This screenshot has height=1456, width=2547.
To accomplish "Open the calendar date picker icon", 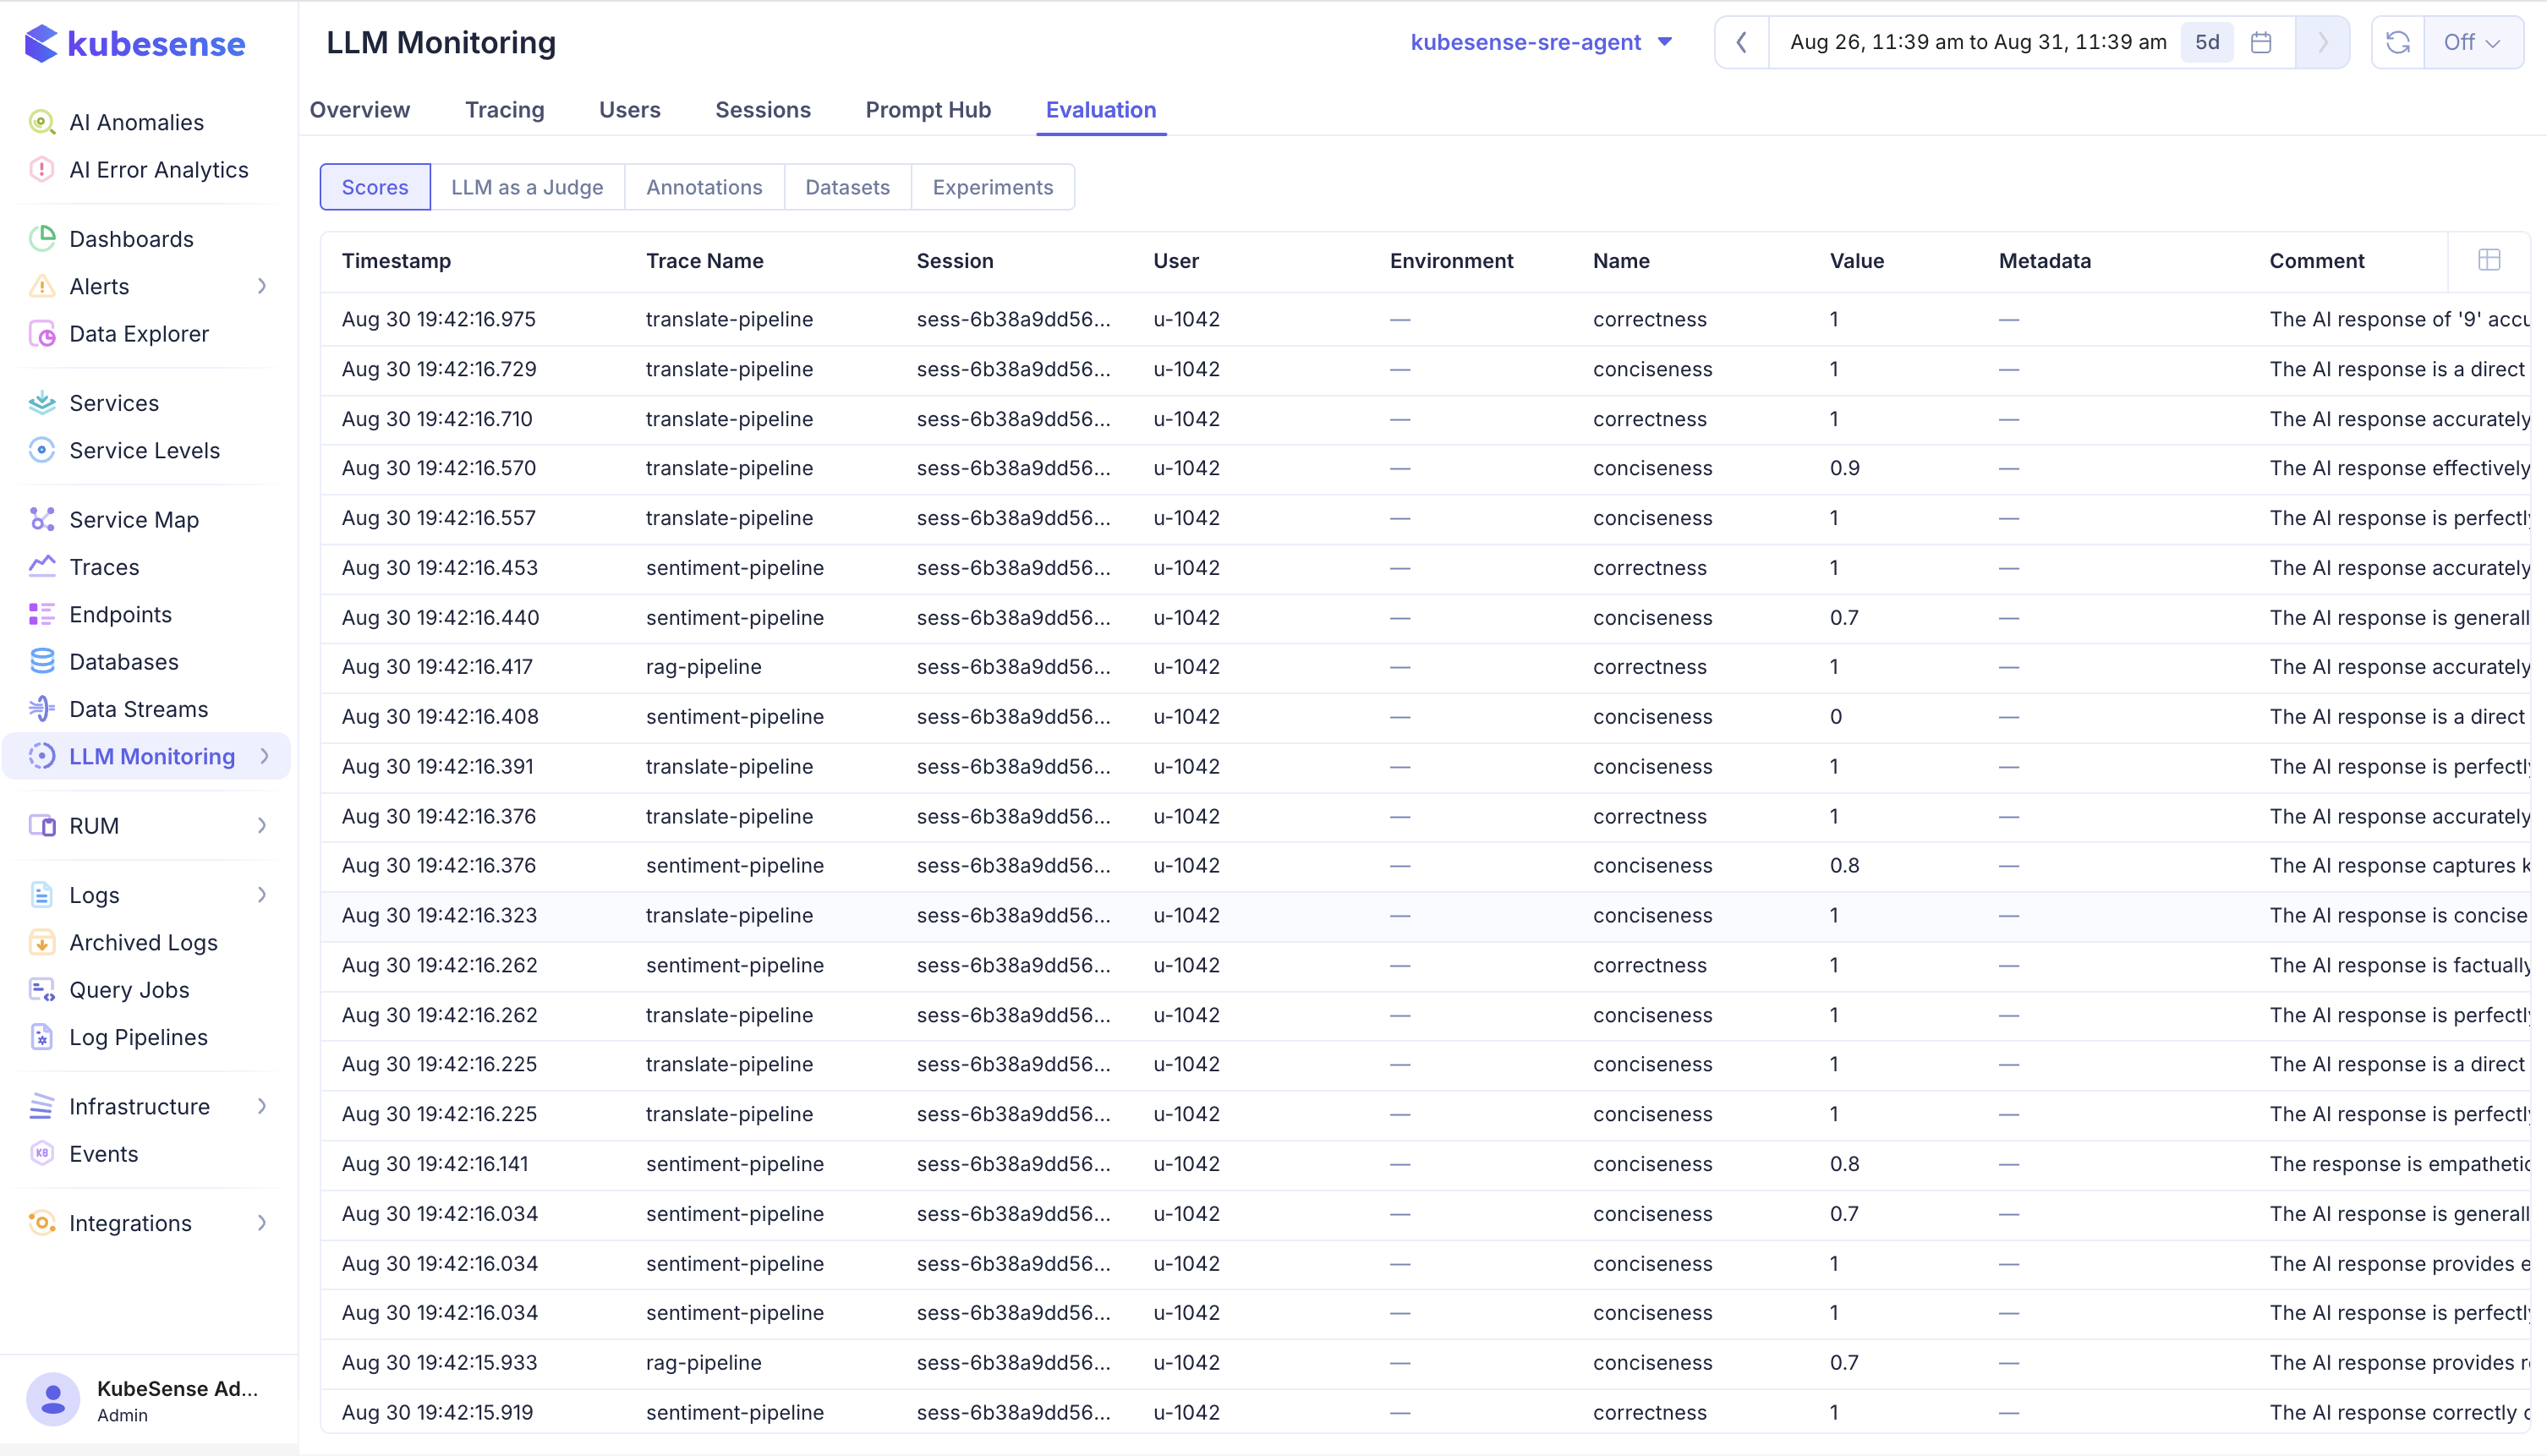I will click(x=2261, y=42).
